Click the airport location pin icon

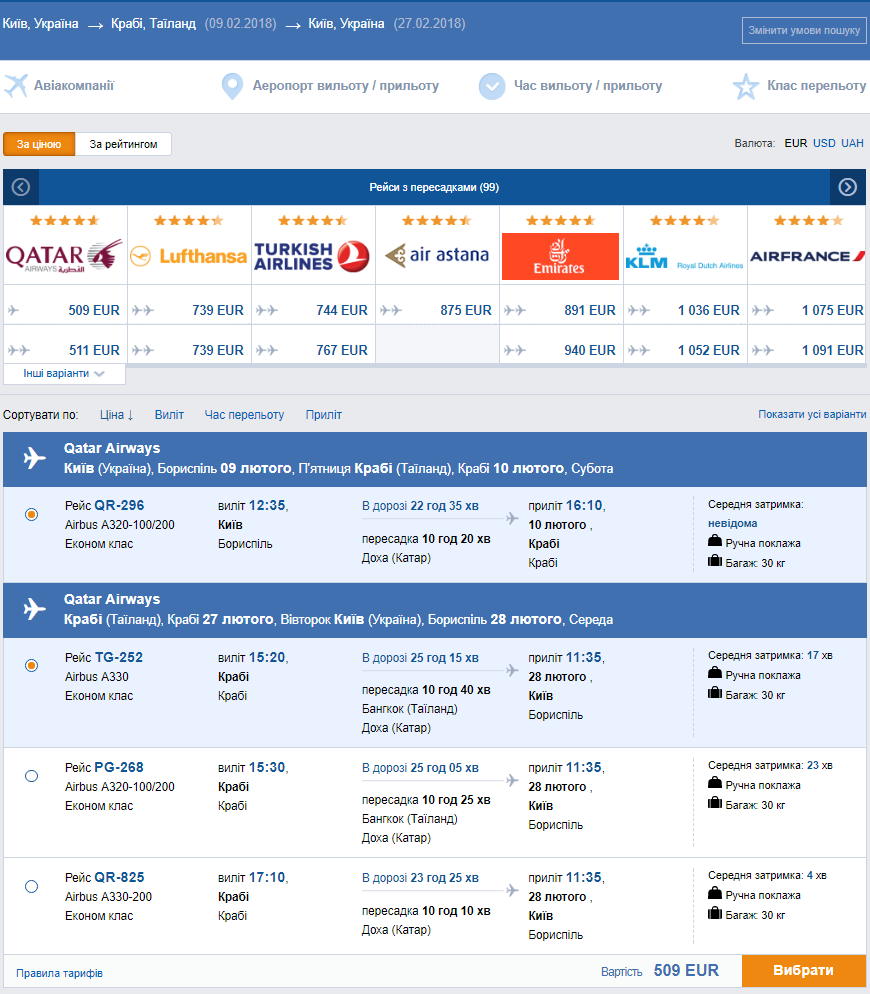(232, 86)
